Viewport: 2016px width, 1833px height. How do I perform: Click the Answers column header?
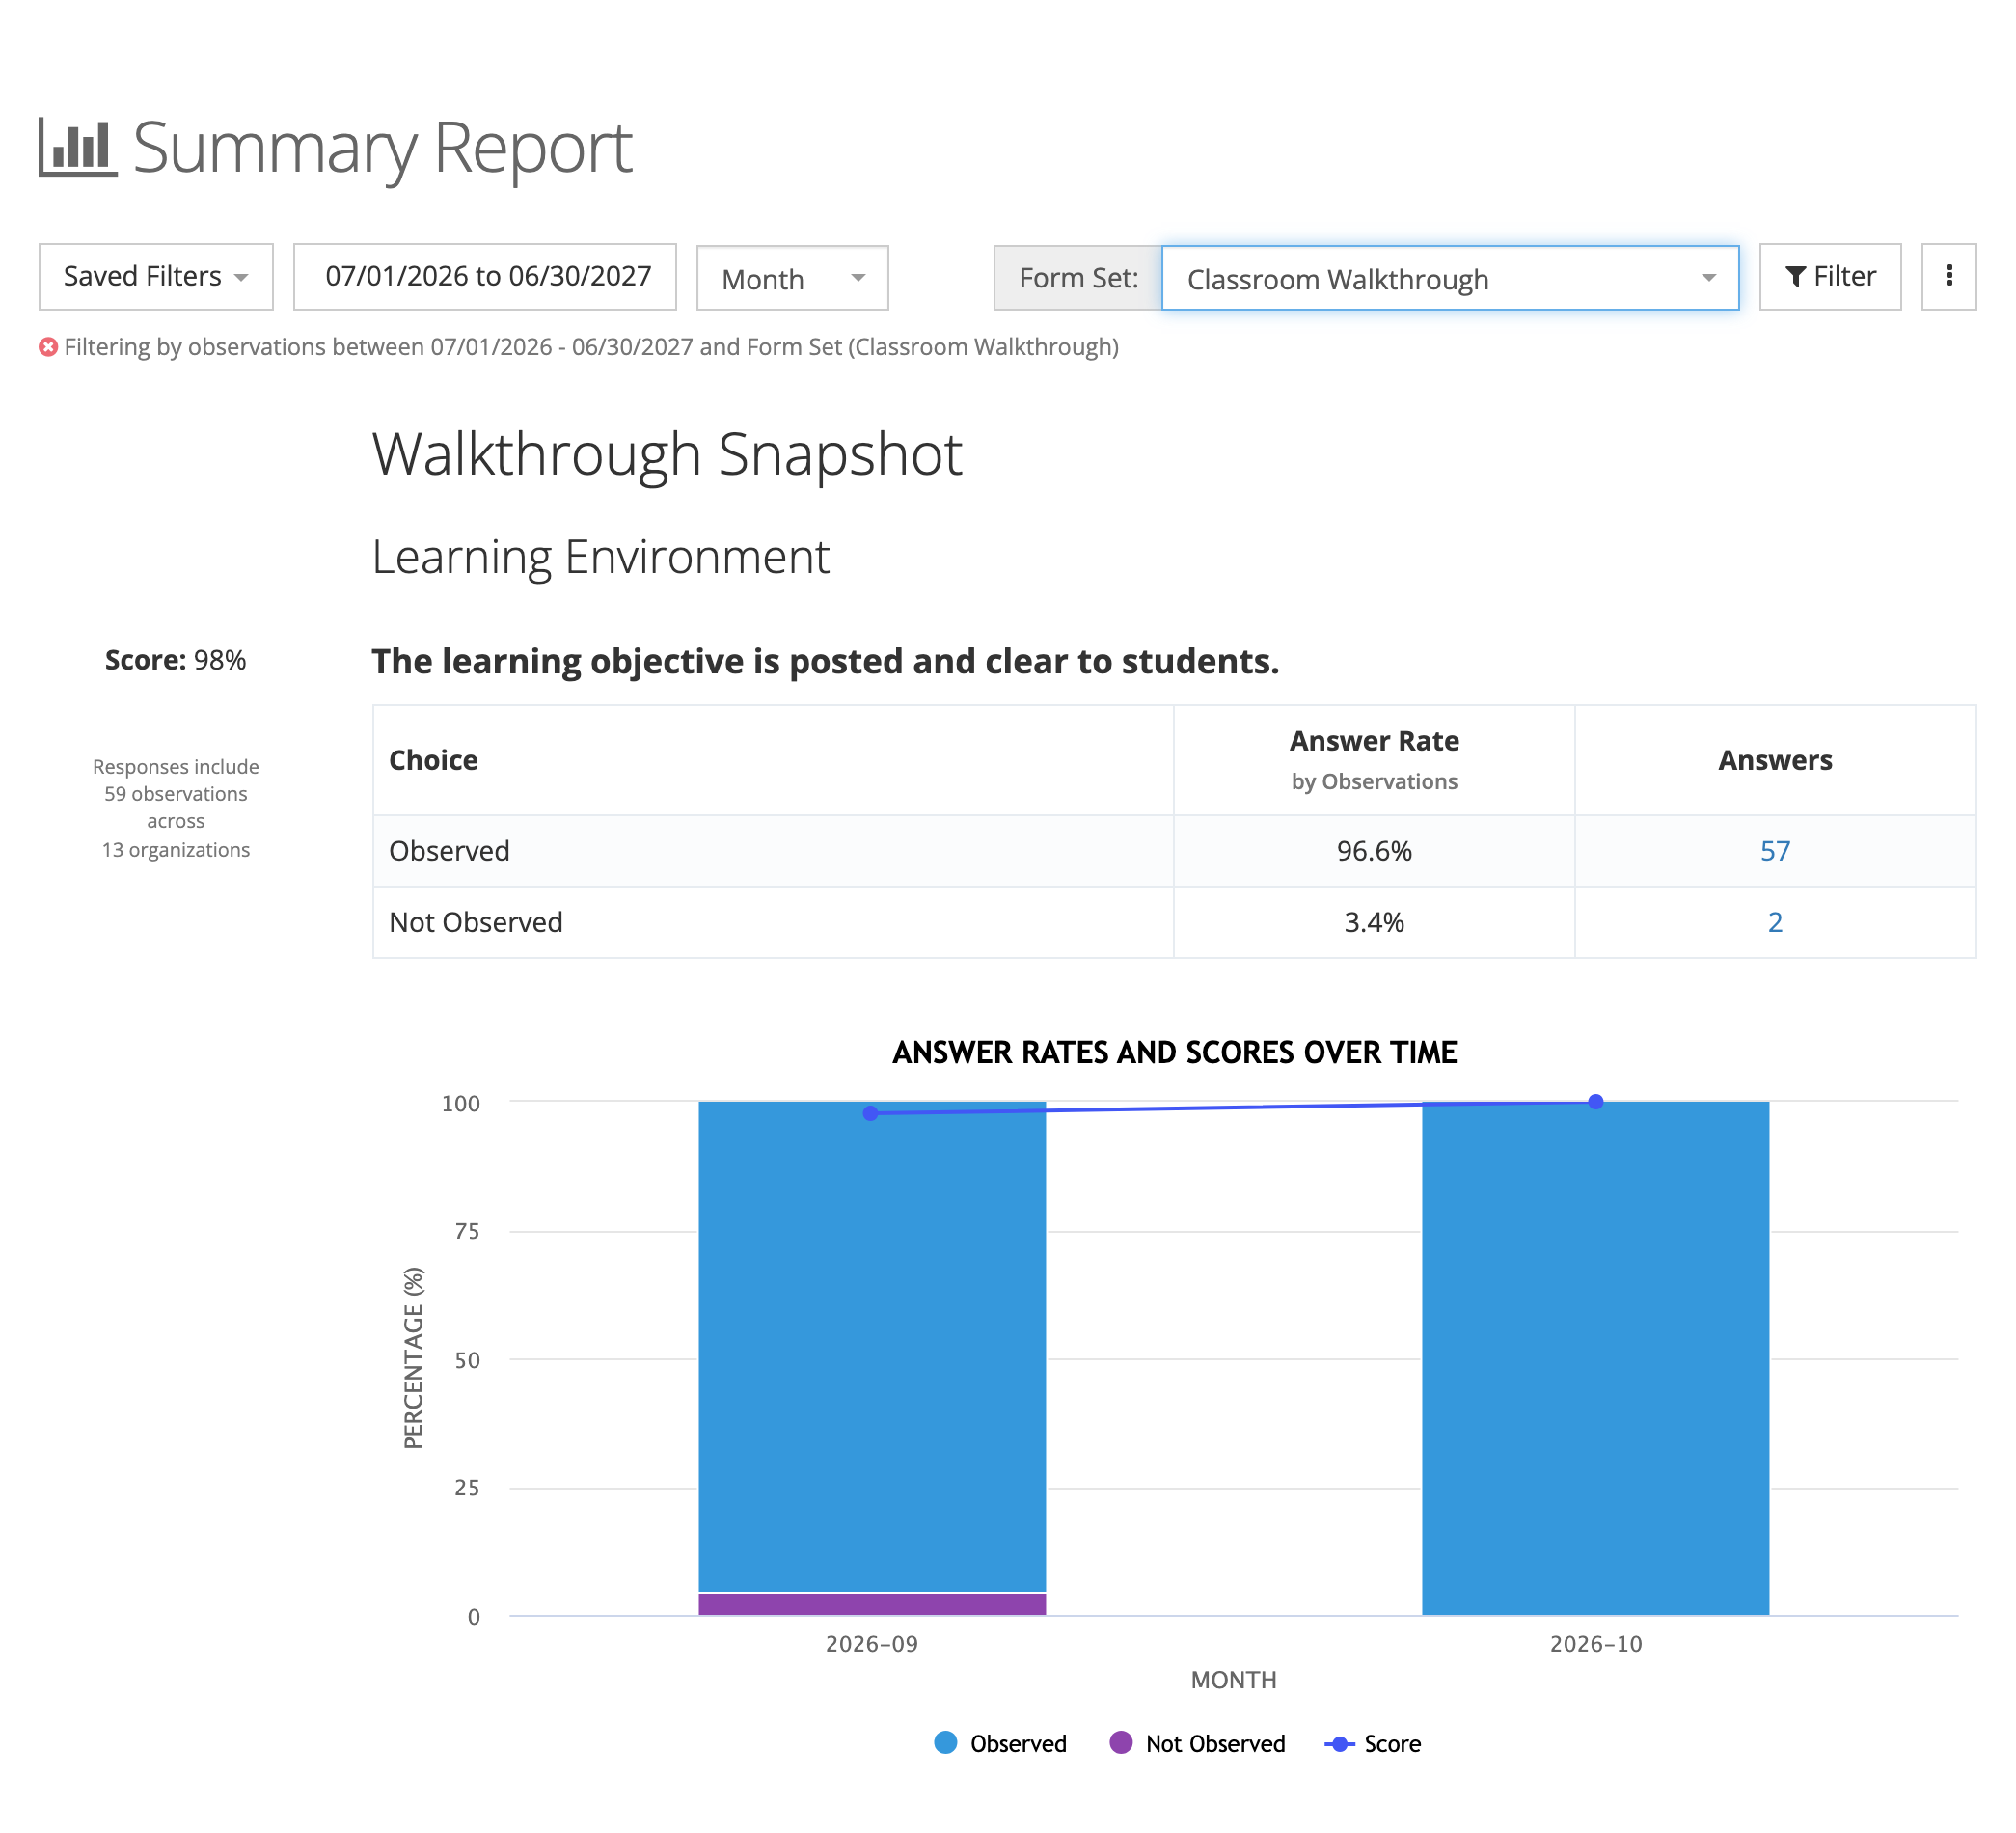tap(1775, 761)
